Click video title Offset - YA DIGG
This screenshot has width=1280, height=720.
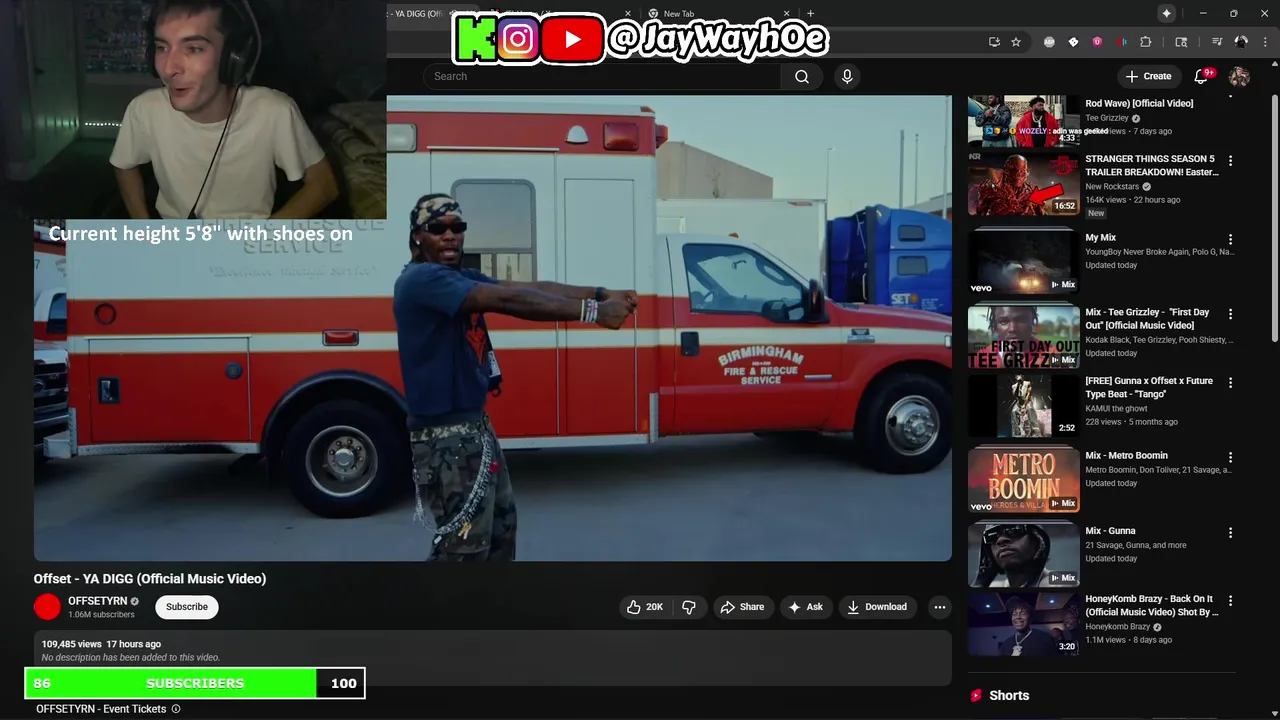(150, 579)
